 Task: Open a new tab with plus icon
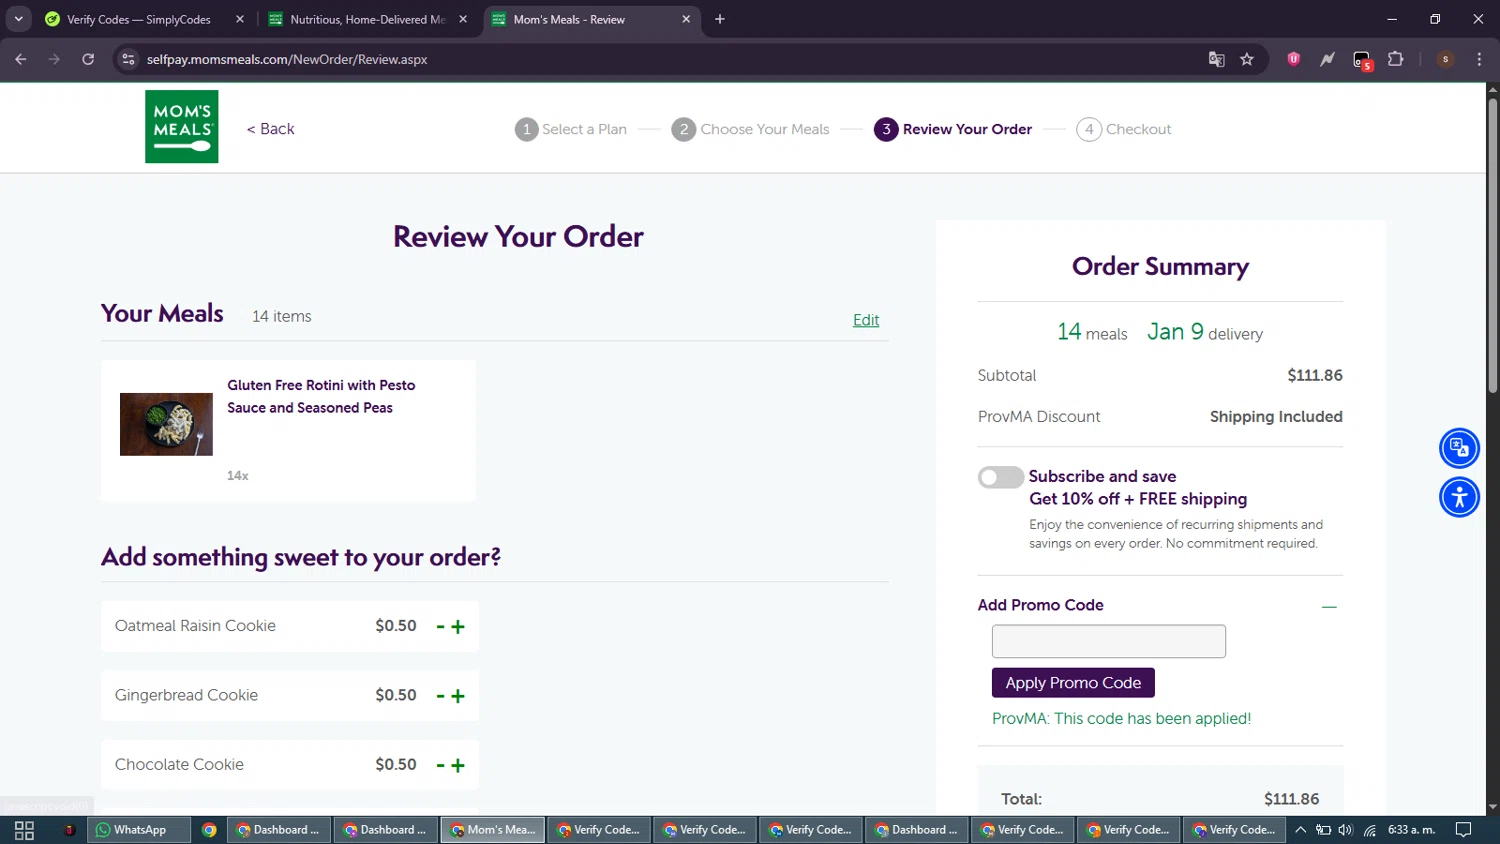coord(720,19)
